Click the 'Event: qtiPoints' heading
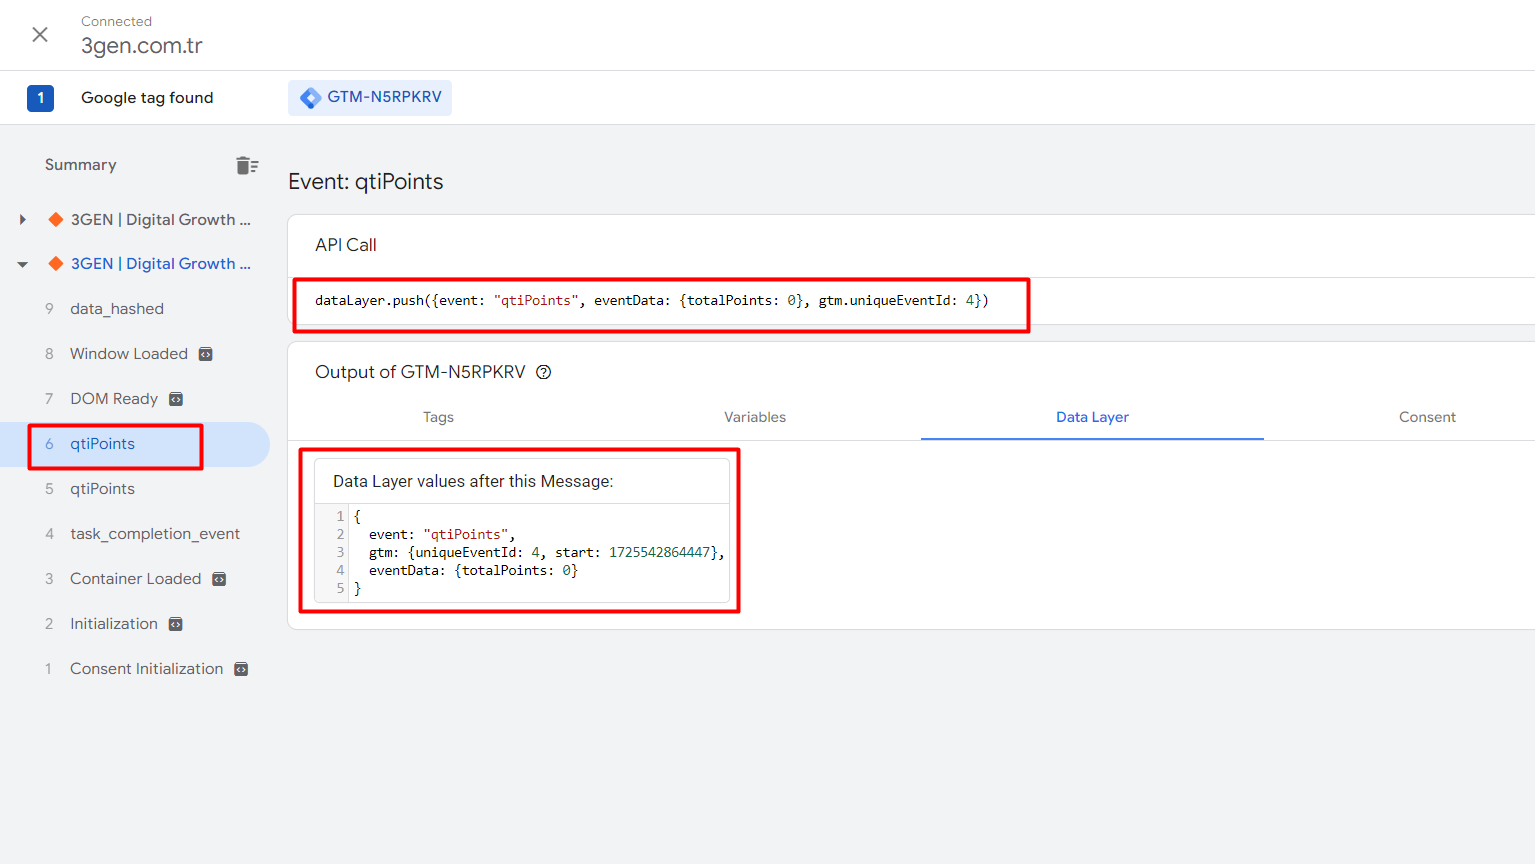This screenshot has width=1535, height=864. tap(366, 181)
